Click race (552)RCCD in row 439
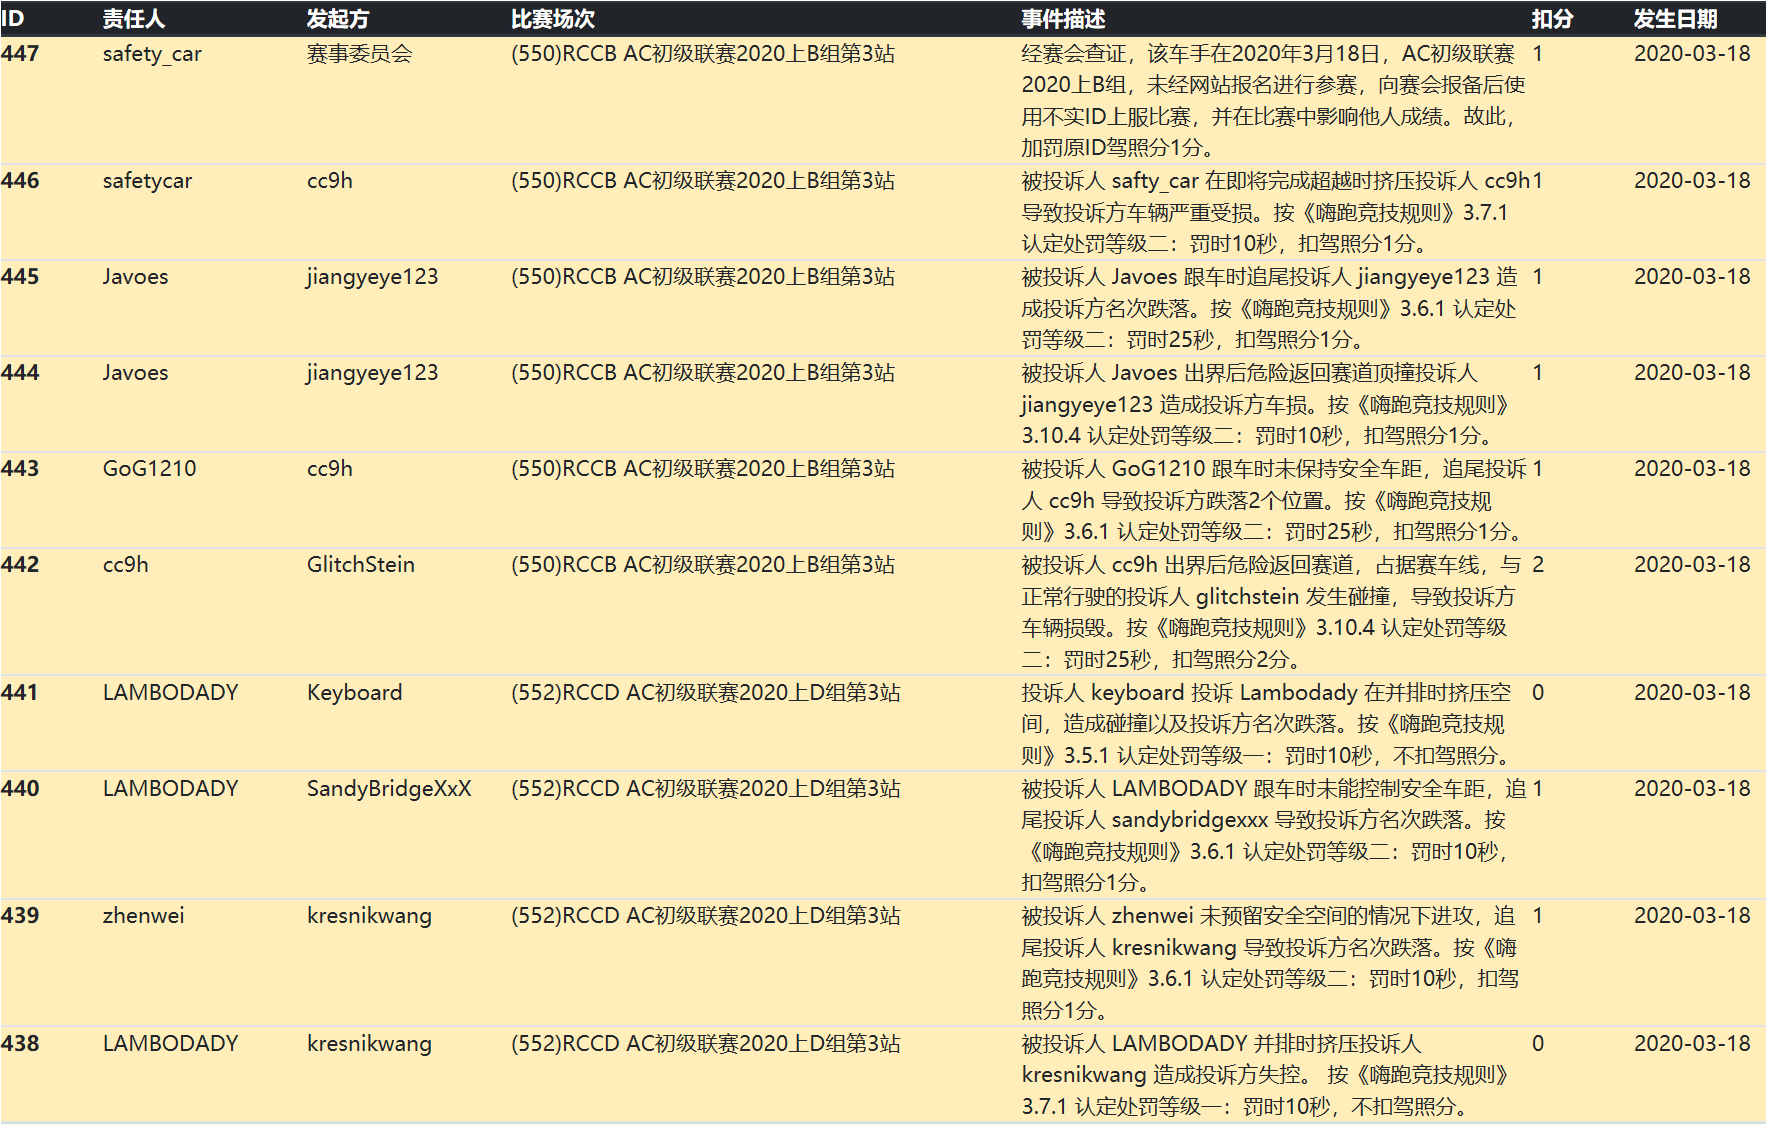The height and width of the screenshot is (1124, 1766). click(x=705, y=916)
